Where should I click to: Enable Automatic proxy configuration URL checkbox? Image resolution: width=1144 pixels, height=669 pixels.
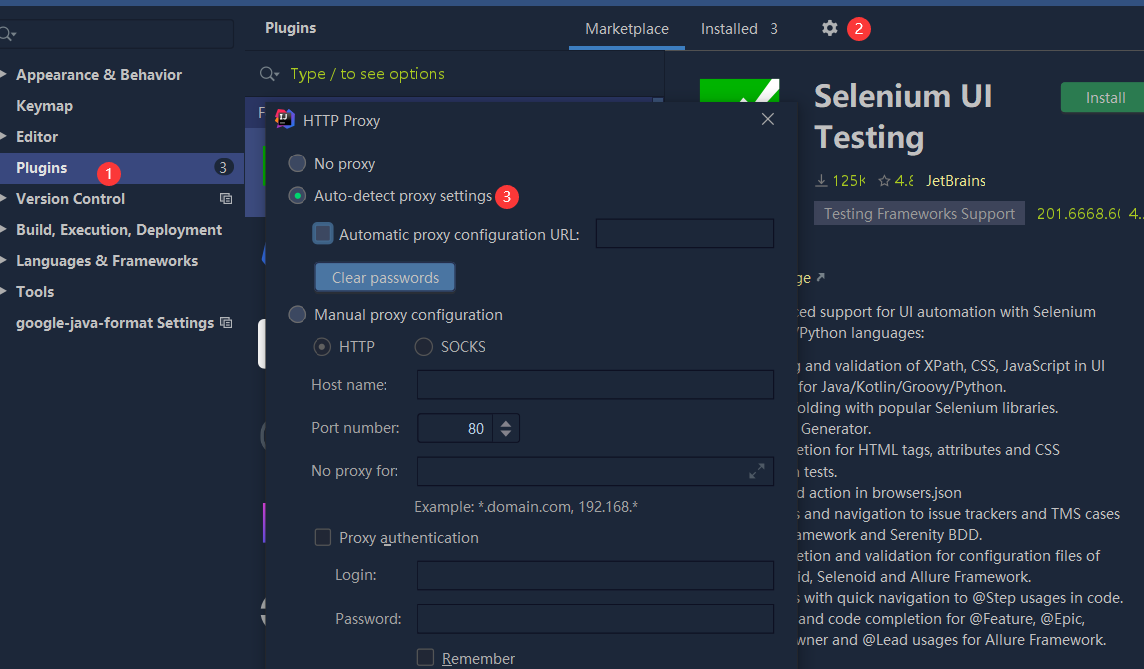(323, 234)
